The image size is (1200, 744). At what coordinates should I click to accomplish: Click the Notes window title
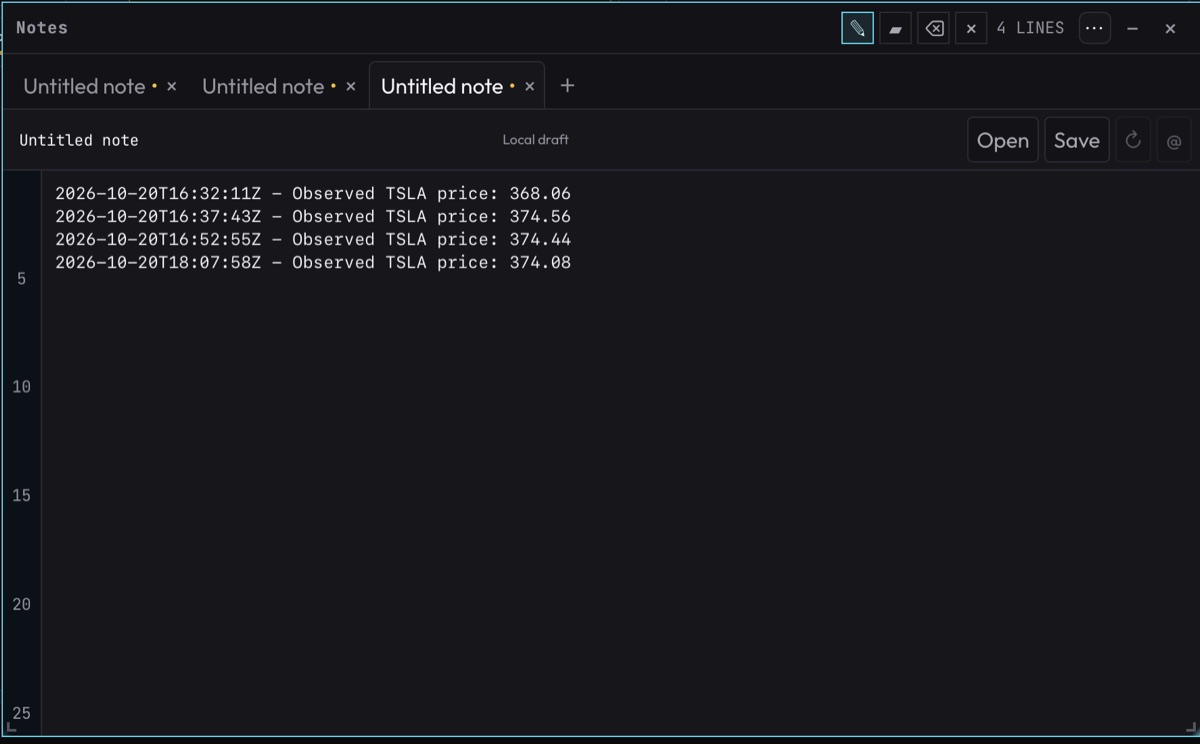click(x=42, y=28)
